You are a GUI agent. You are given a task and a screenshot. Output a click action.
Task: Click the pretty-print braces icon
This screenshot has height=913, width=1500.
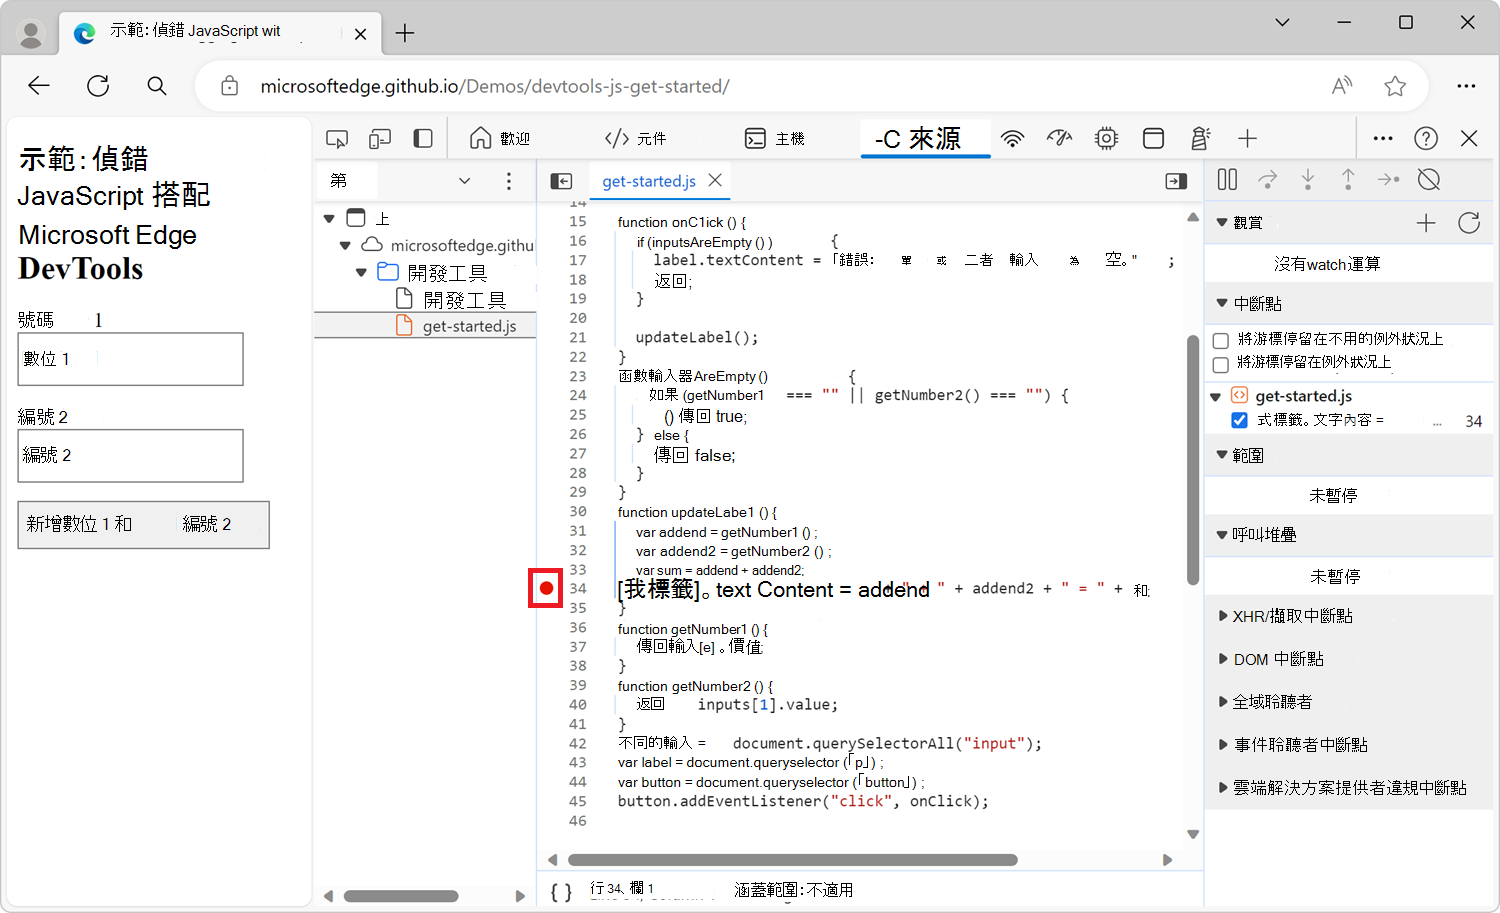click(562, 891)
